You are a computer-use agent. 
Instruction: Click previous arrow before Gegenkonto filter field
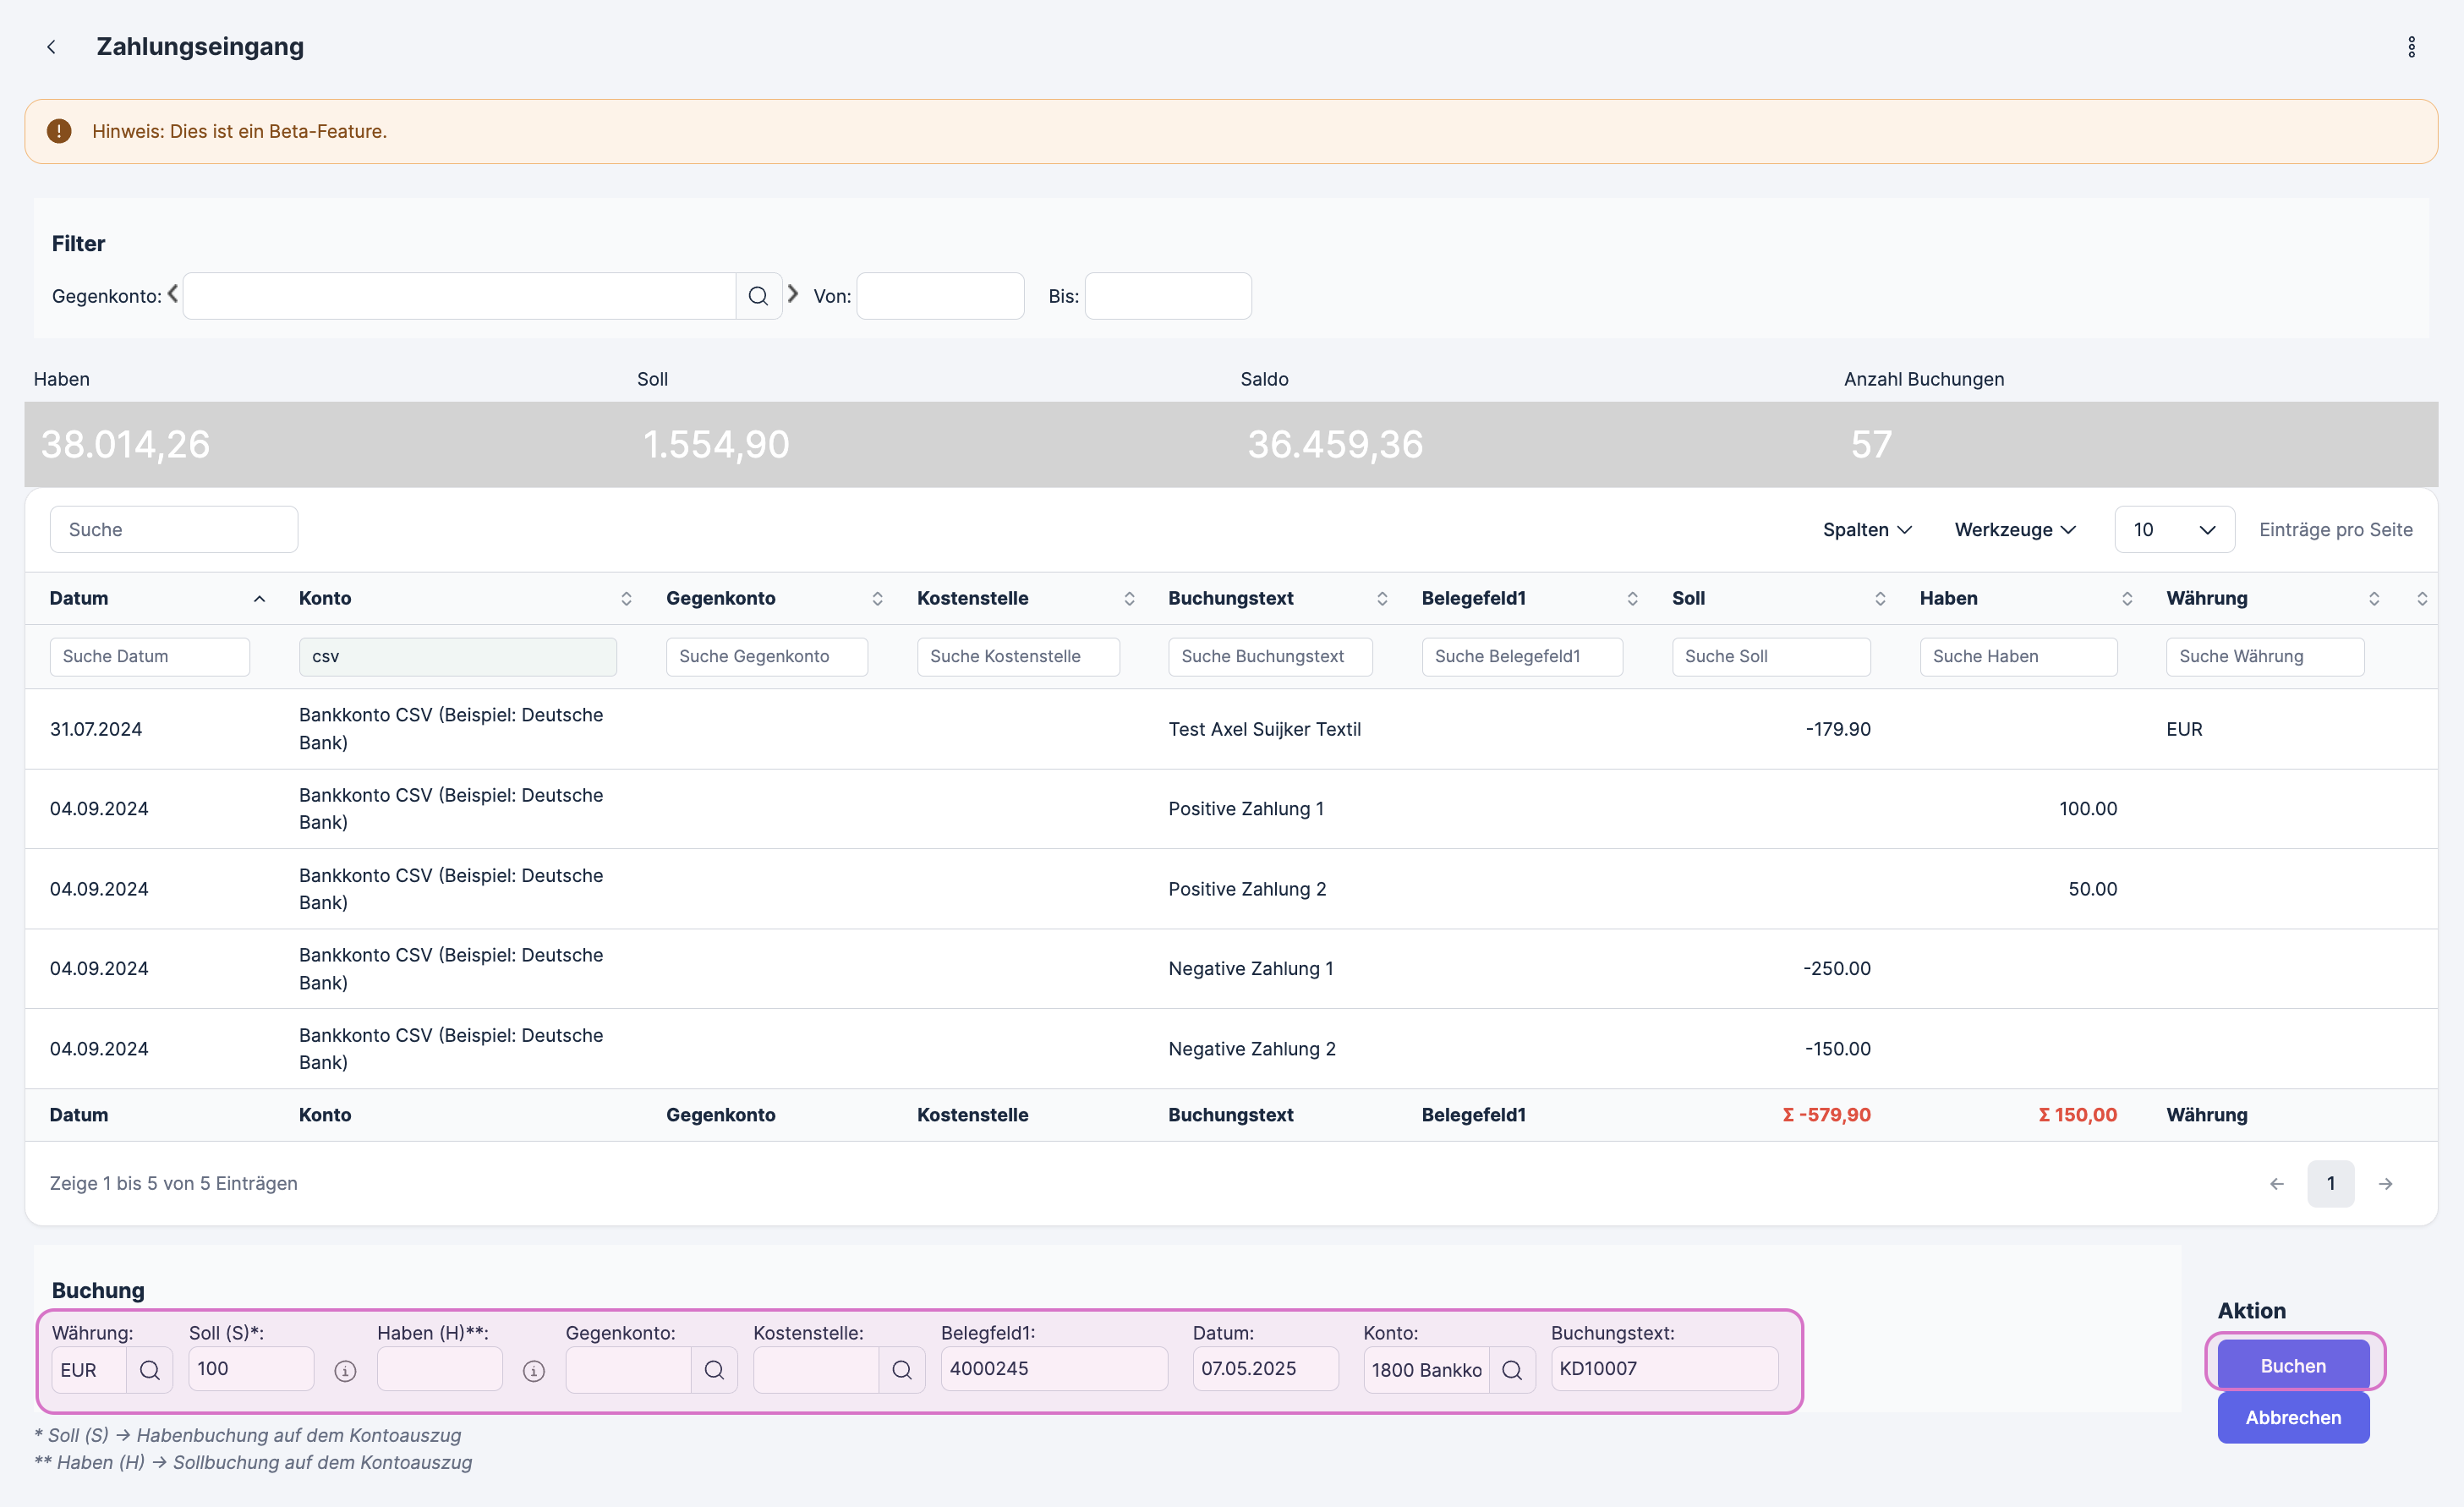tap(173, 294)
